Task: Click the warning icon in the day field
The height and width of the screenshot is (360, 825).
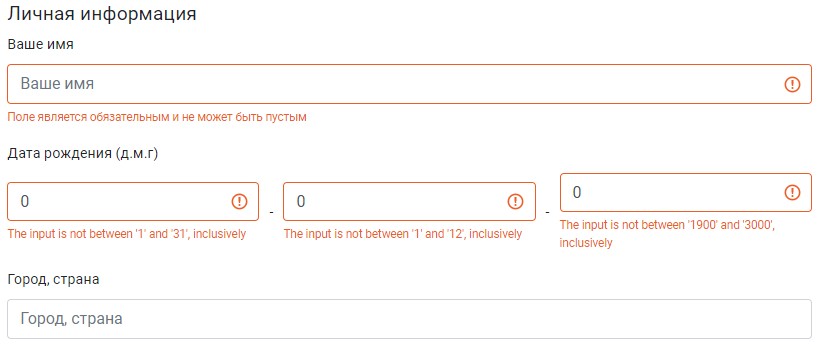Action: coord(239,202)
